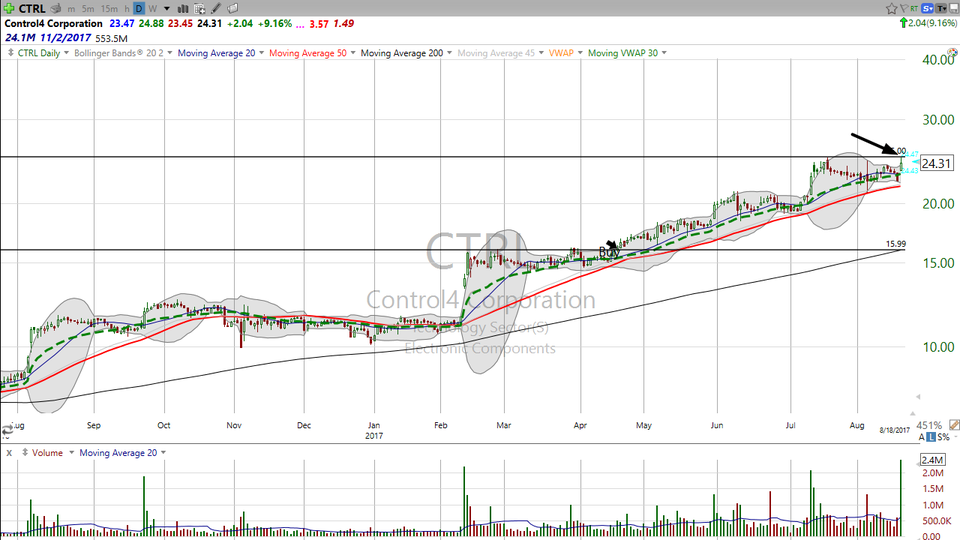960x540 pixels.
Task: Click the Buy annotation on chart
Action: tap(609, 252)
